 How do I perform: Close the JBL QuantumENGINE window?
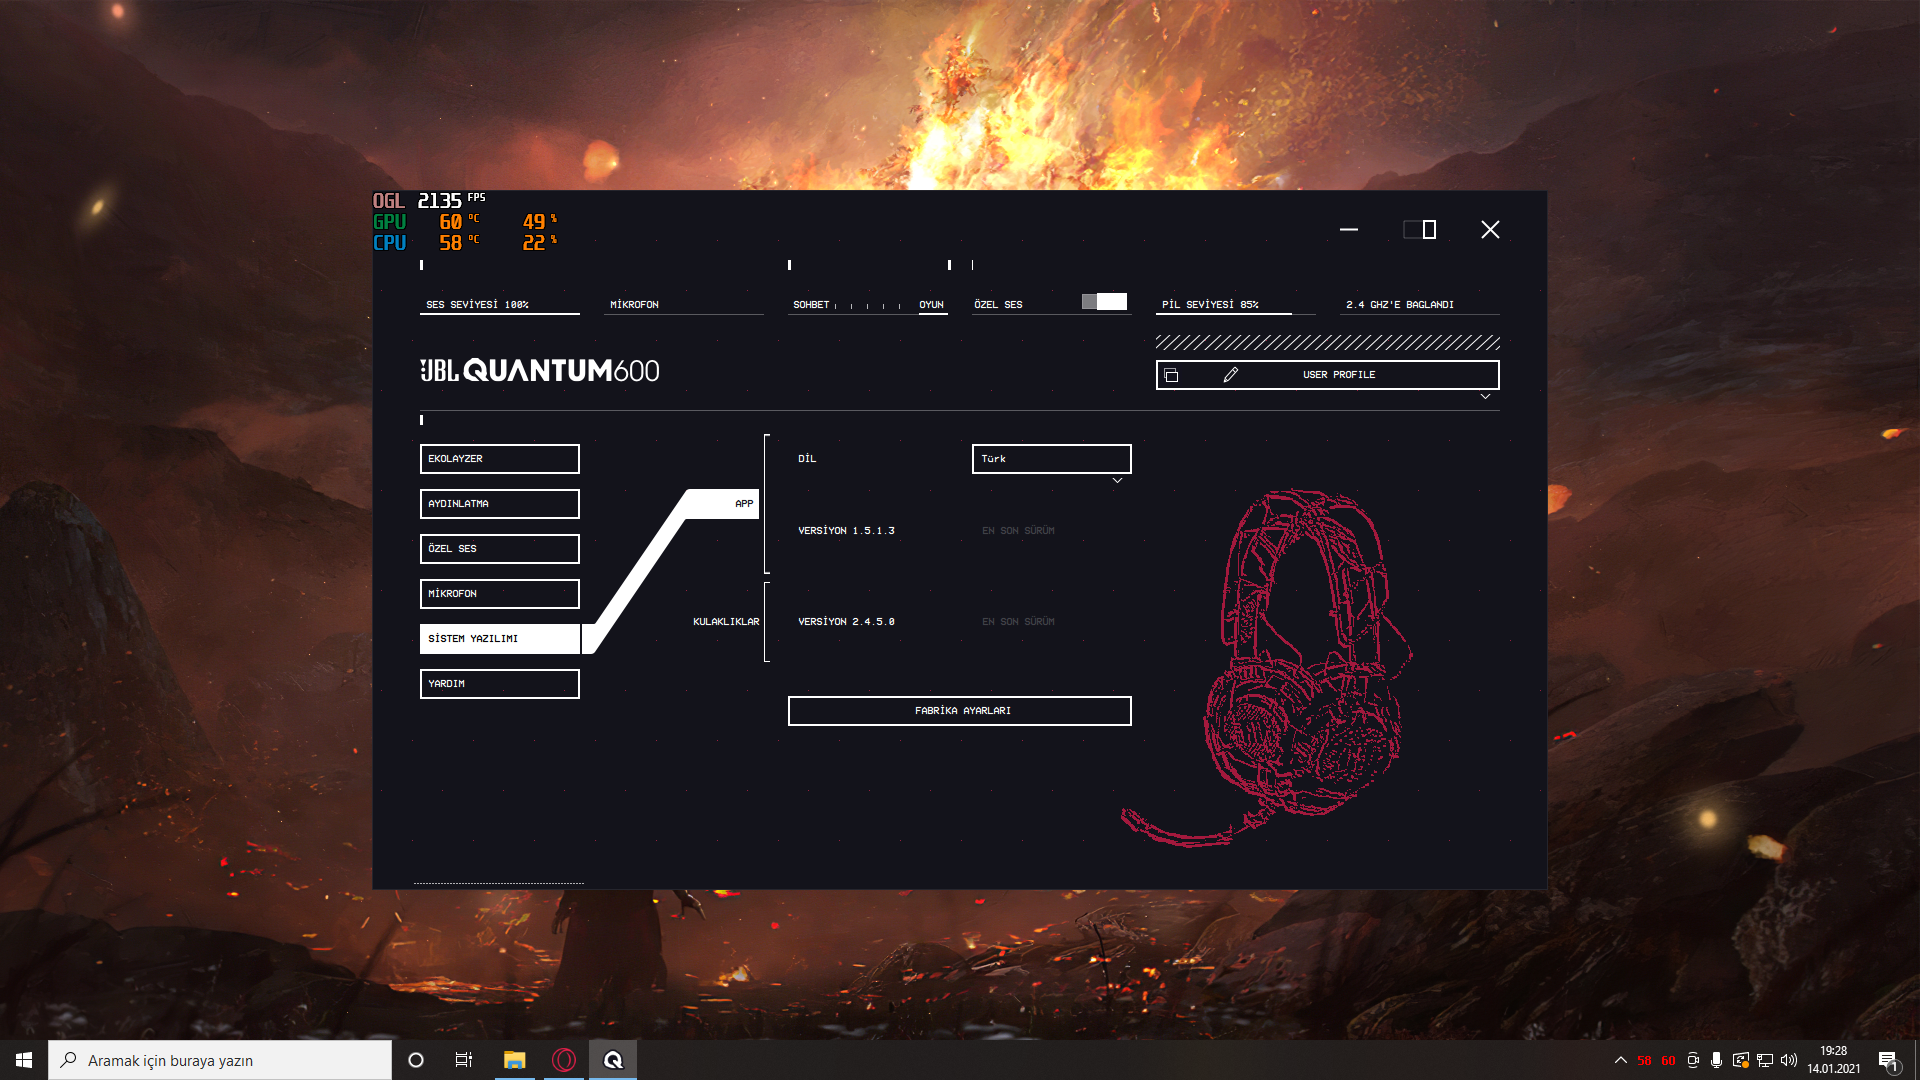(x=1490, y=230)
